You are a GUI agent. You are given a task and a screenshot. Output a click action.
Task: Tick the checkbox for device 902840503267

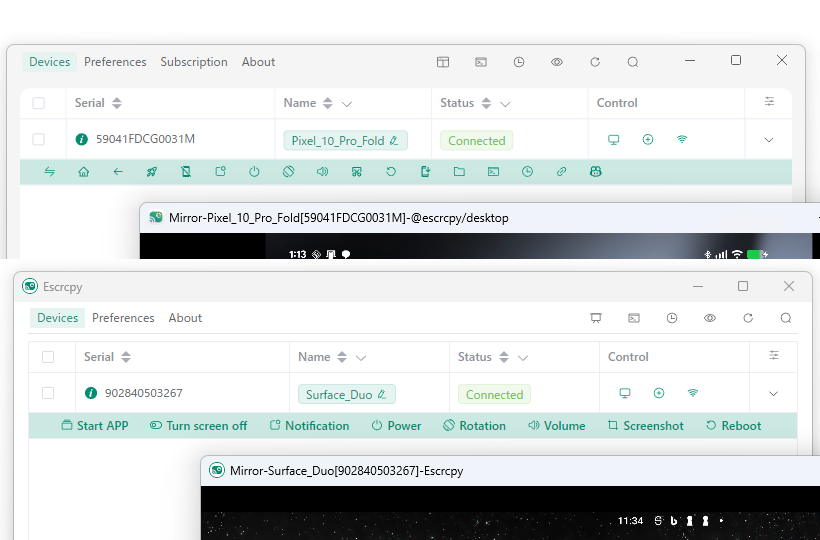click(x=48, y=393)
